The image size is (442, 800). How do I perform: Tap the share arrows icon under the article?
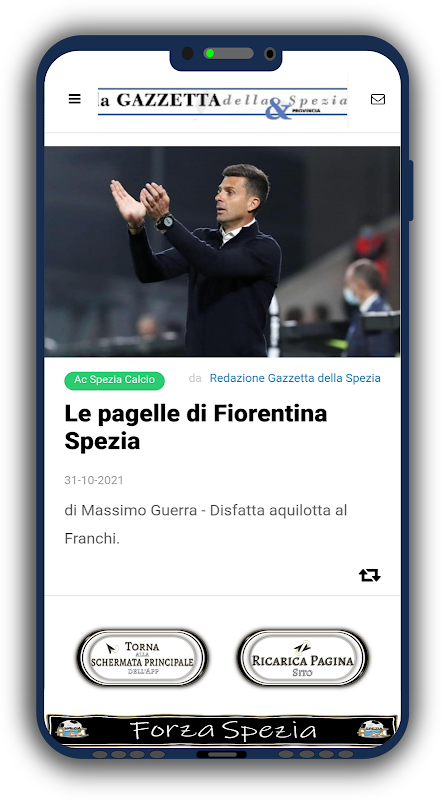pyautogui.click(x=370, y=576)
